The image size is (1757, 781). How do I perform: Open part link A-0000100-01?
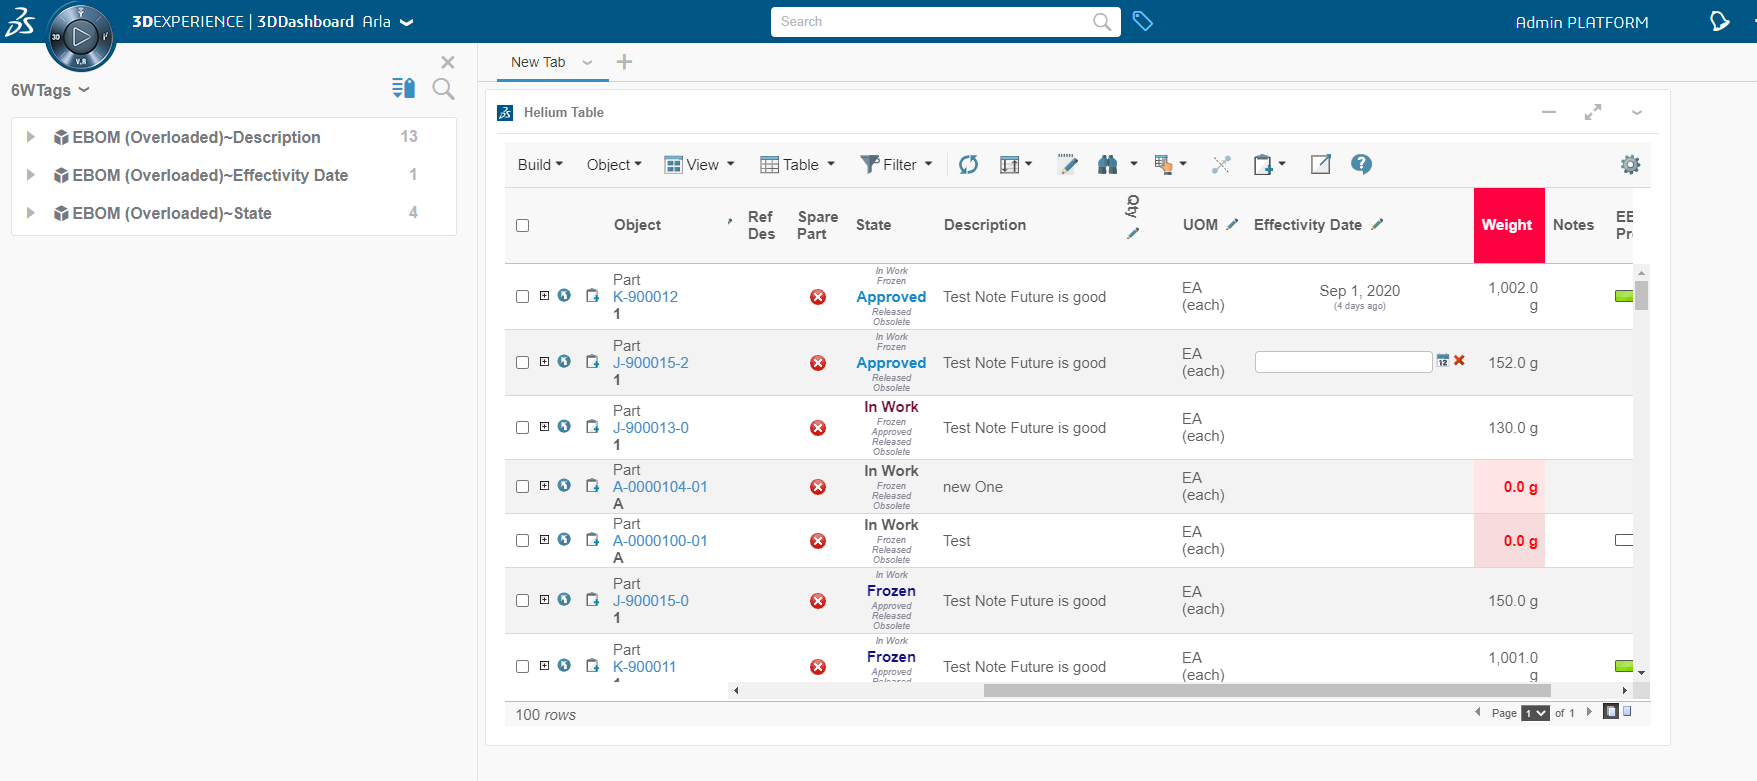[660, 541]
